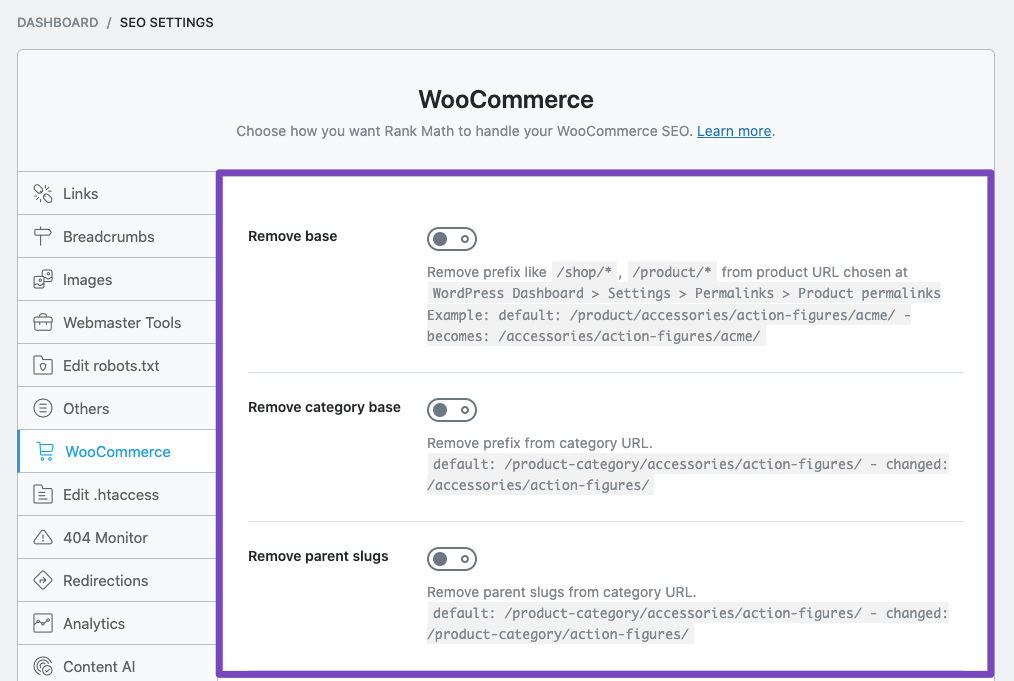Screen dimensions: 1014x681
Task: Click the Content AI target icon
Action: click(x=43, y=666)
